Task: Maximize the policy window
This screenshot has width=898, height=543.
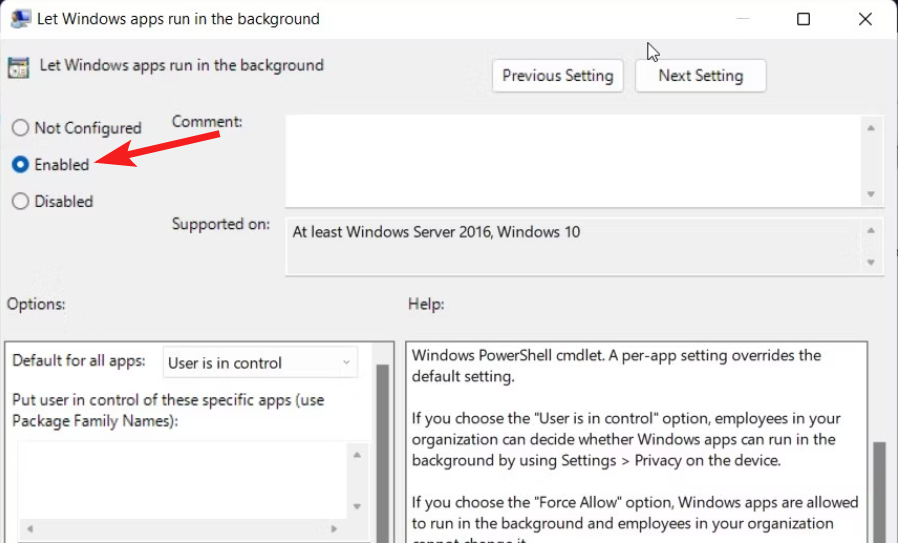Action: coord(804,19)
